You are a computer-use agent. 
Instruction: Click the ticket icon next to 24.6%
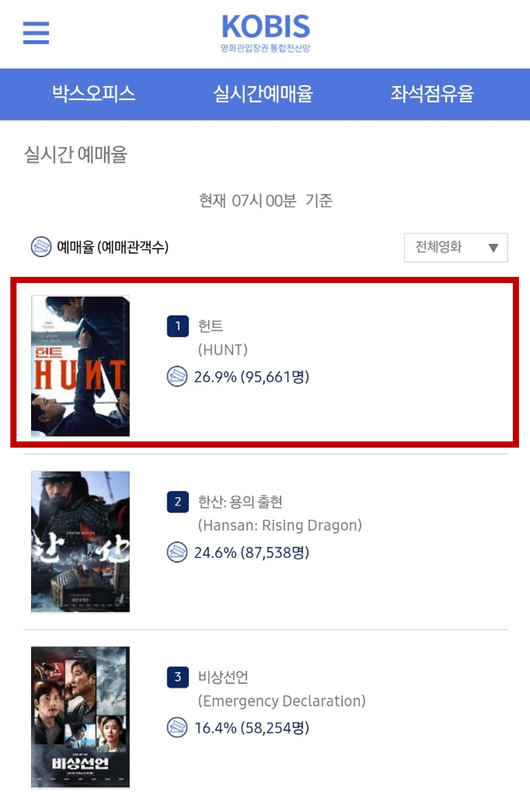click(x=177, y=553)
